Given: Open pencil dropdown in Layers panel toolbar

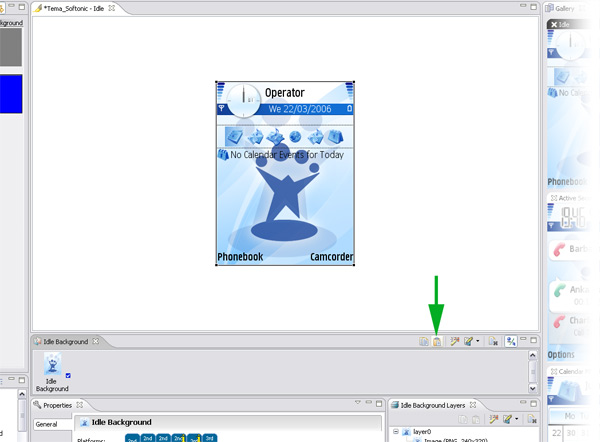Looking at the screenshot, I should click(515, 419).
